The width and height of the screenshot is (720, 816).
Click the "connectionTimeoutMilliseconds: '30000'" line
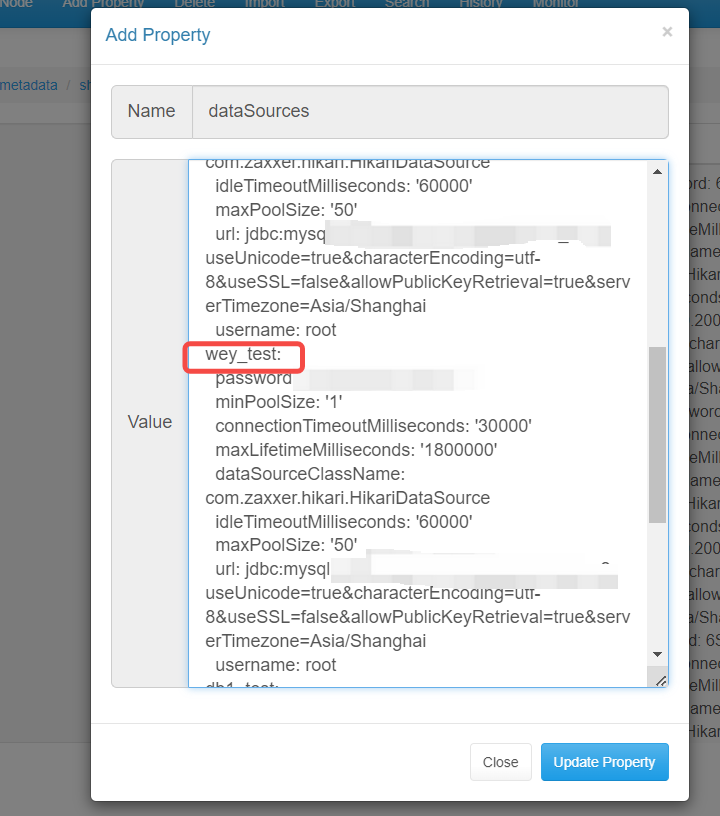click(374, 426)
